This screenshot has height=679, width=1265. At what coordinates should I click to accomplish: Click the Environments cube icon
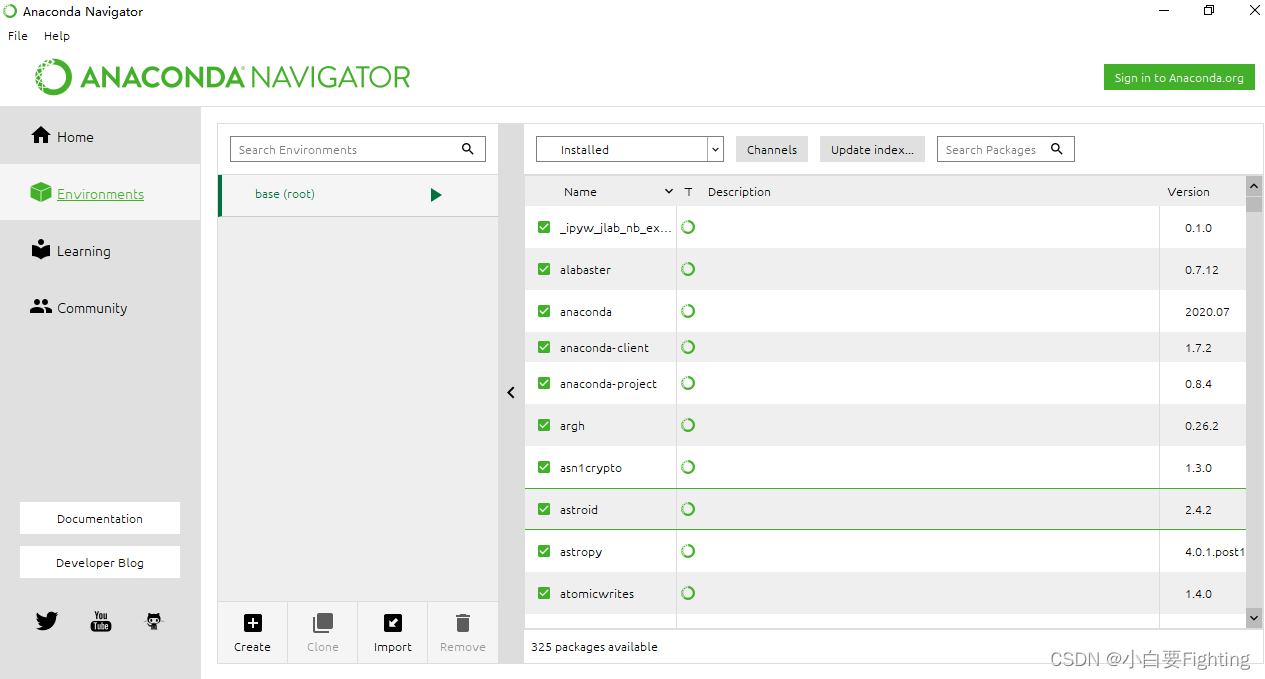(41, 192)
